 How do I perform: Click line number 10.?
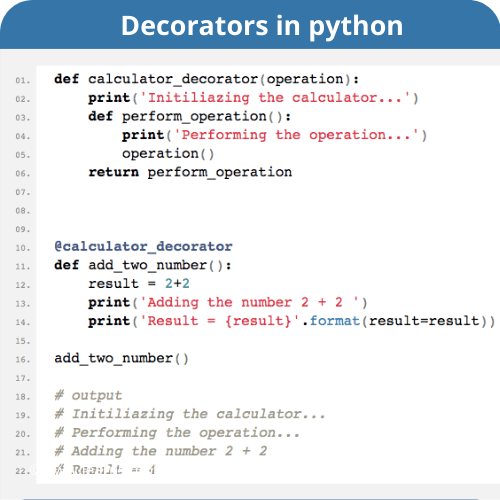pos(23,248)
